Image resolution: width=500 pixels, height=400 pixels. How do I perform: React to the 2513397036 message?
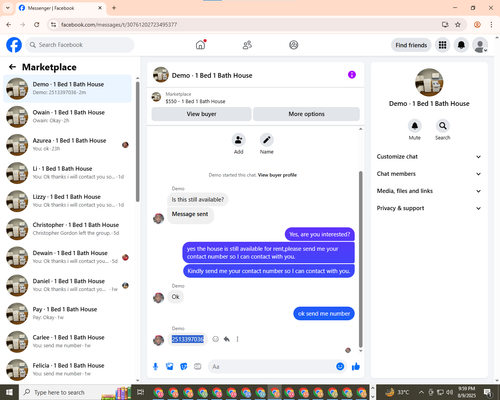pos(216,339)
